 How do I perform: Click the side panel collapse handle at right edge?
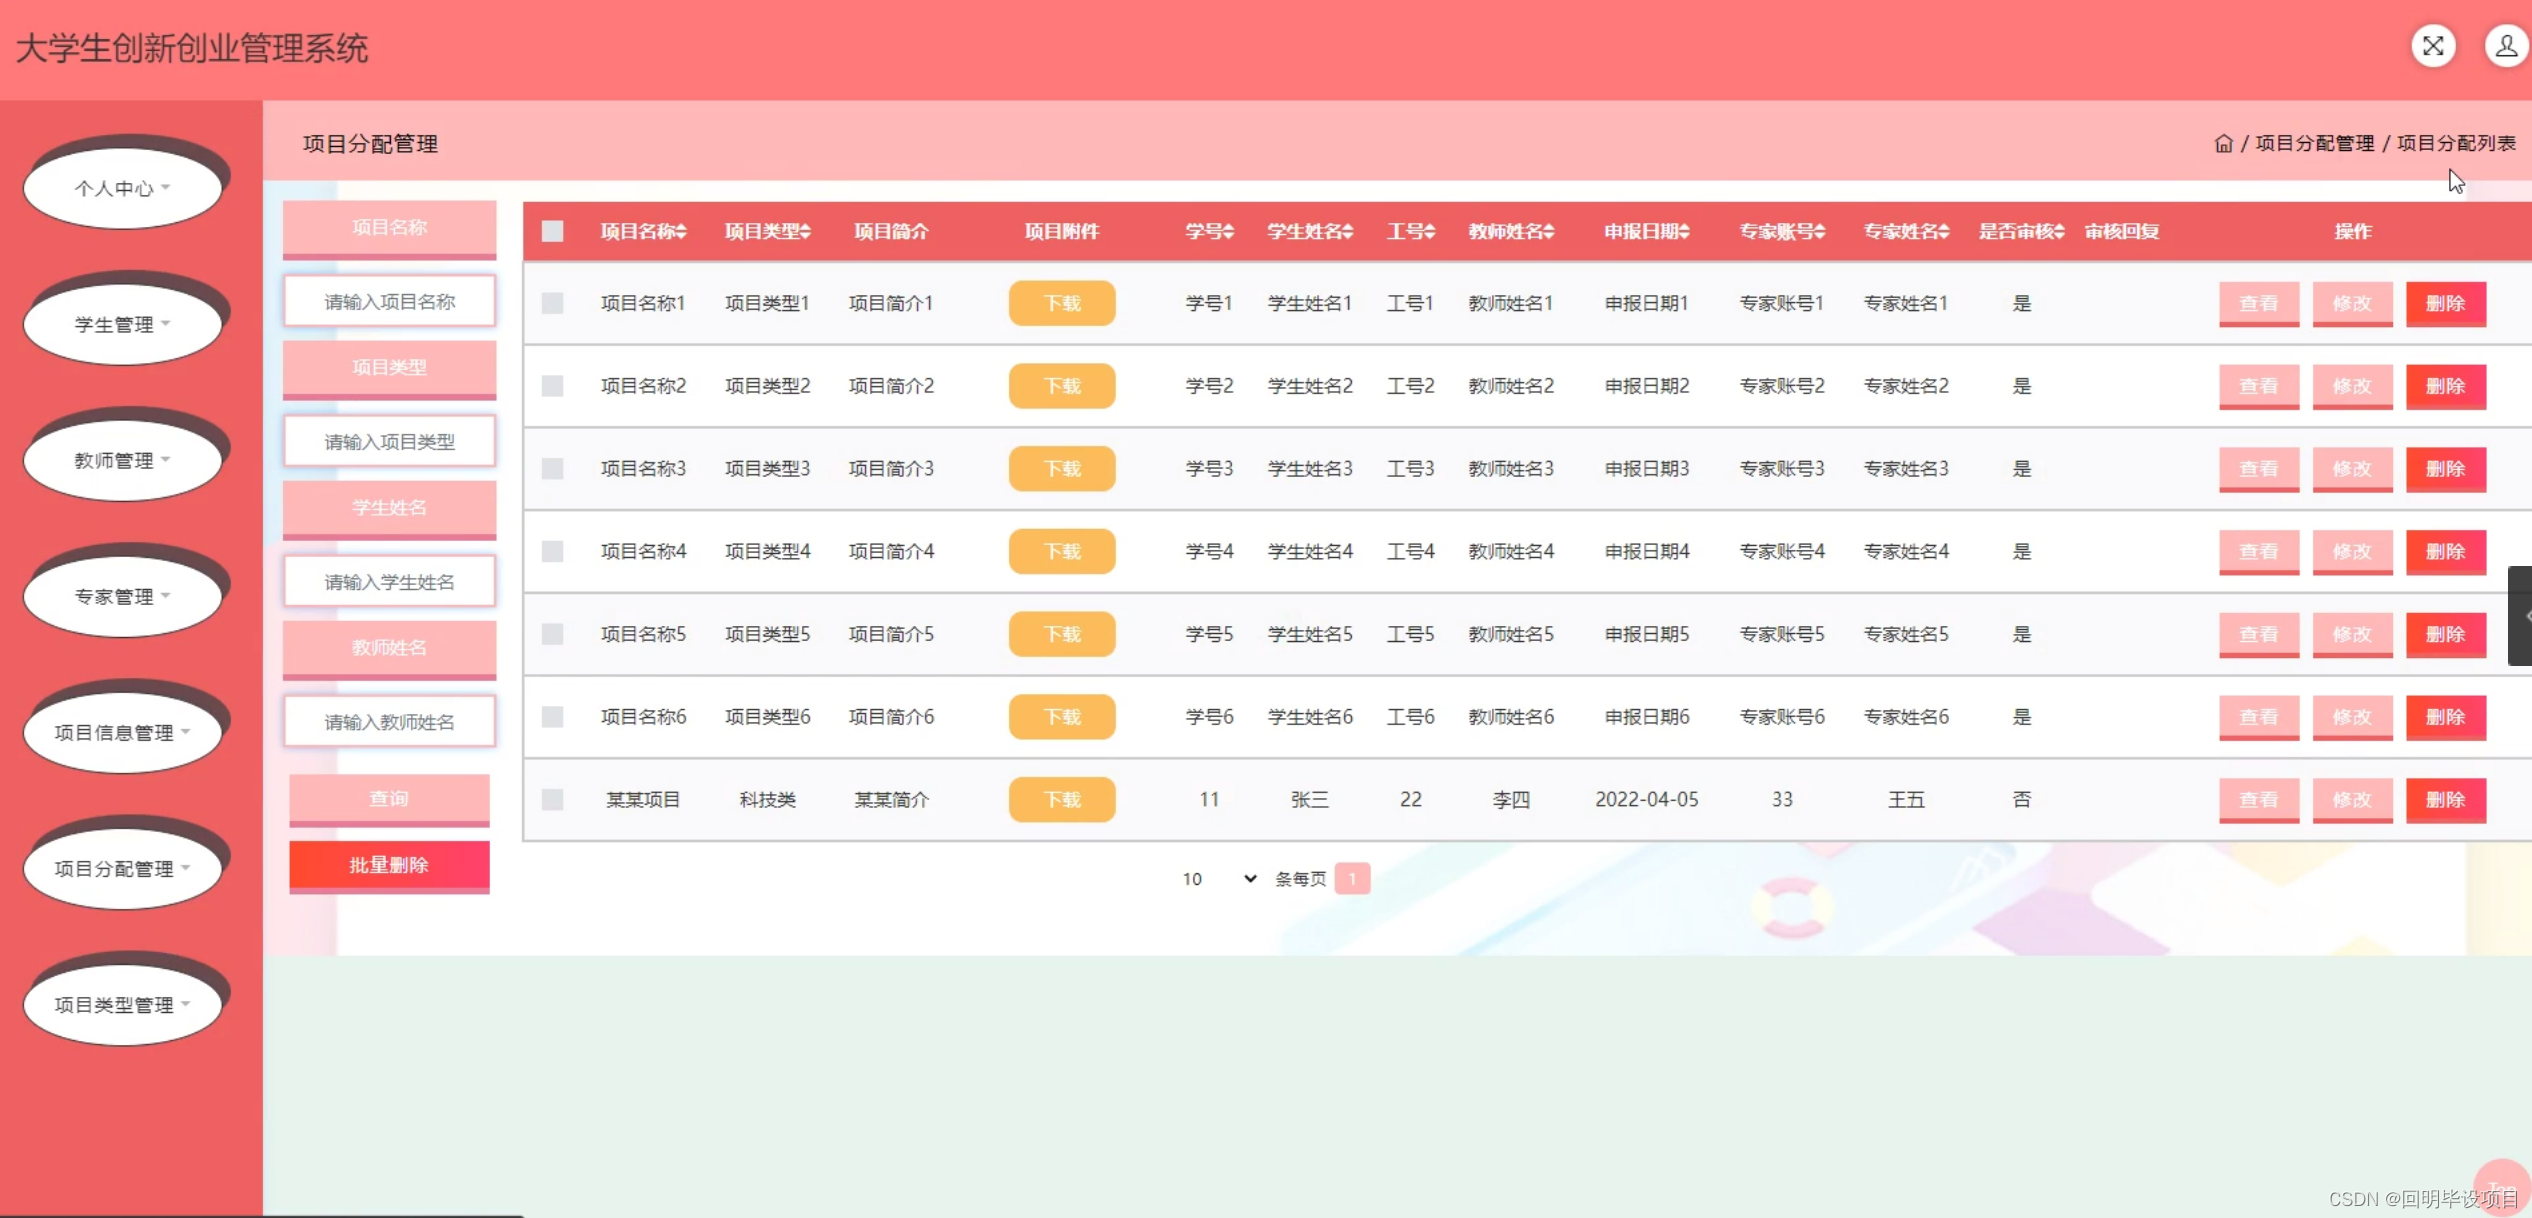2520,616
